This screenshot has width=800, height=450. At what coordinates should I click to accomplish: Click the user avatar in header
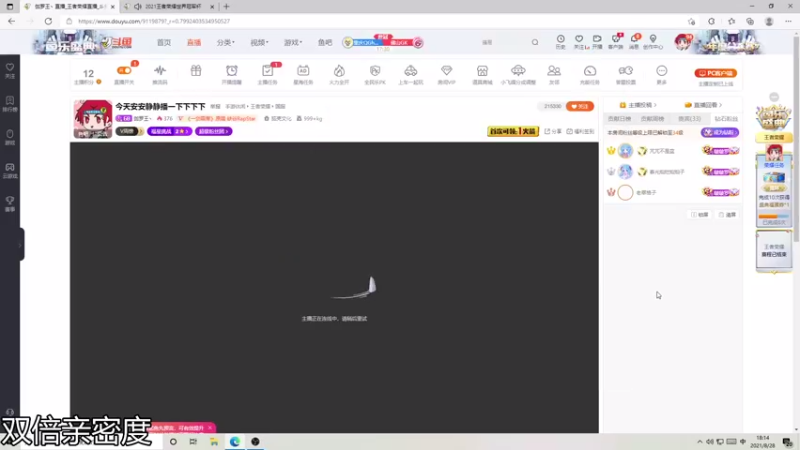pos(682,42)
